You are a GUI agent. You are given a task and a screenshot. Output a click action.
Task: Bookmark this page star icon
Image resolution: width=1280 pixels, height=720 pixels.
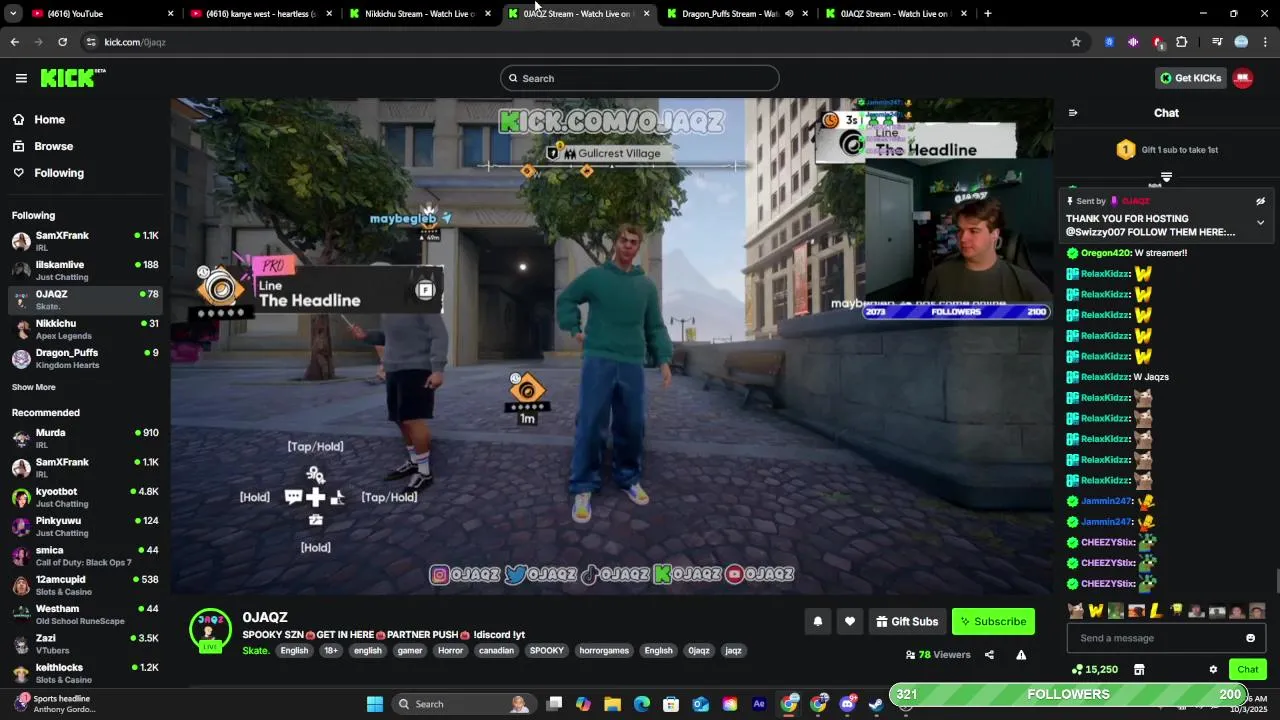click(1076, 42)
